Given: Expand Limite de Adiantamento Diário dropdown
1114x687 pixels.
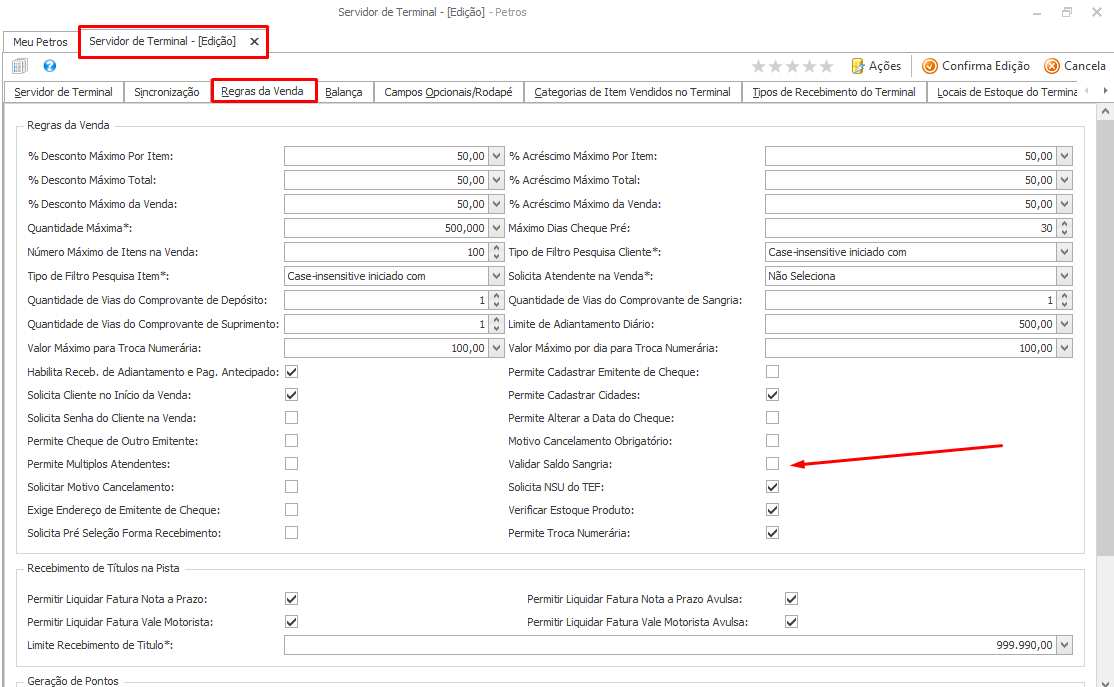Looking at the screenshot, I should click(1064, 325).
